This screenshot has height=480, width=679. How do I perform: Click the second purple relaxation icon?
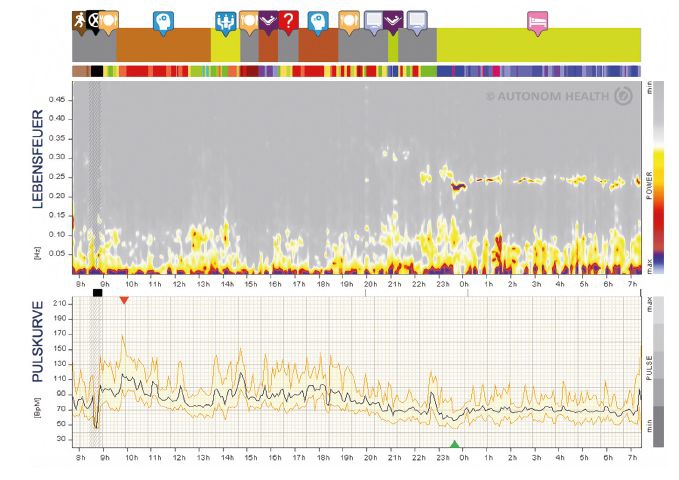[393, 19]
